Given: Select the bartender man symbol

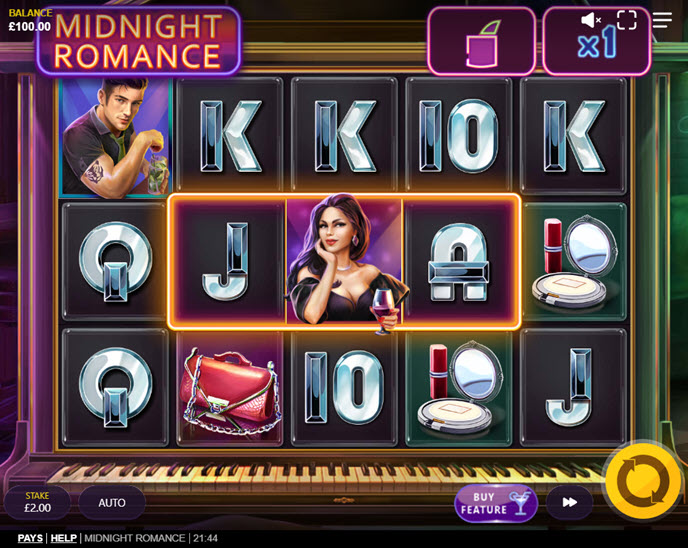Looking at the screenshot, I should (115, 137).
